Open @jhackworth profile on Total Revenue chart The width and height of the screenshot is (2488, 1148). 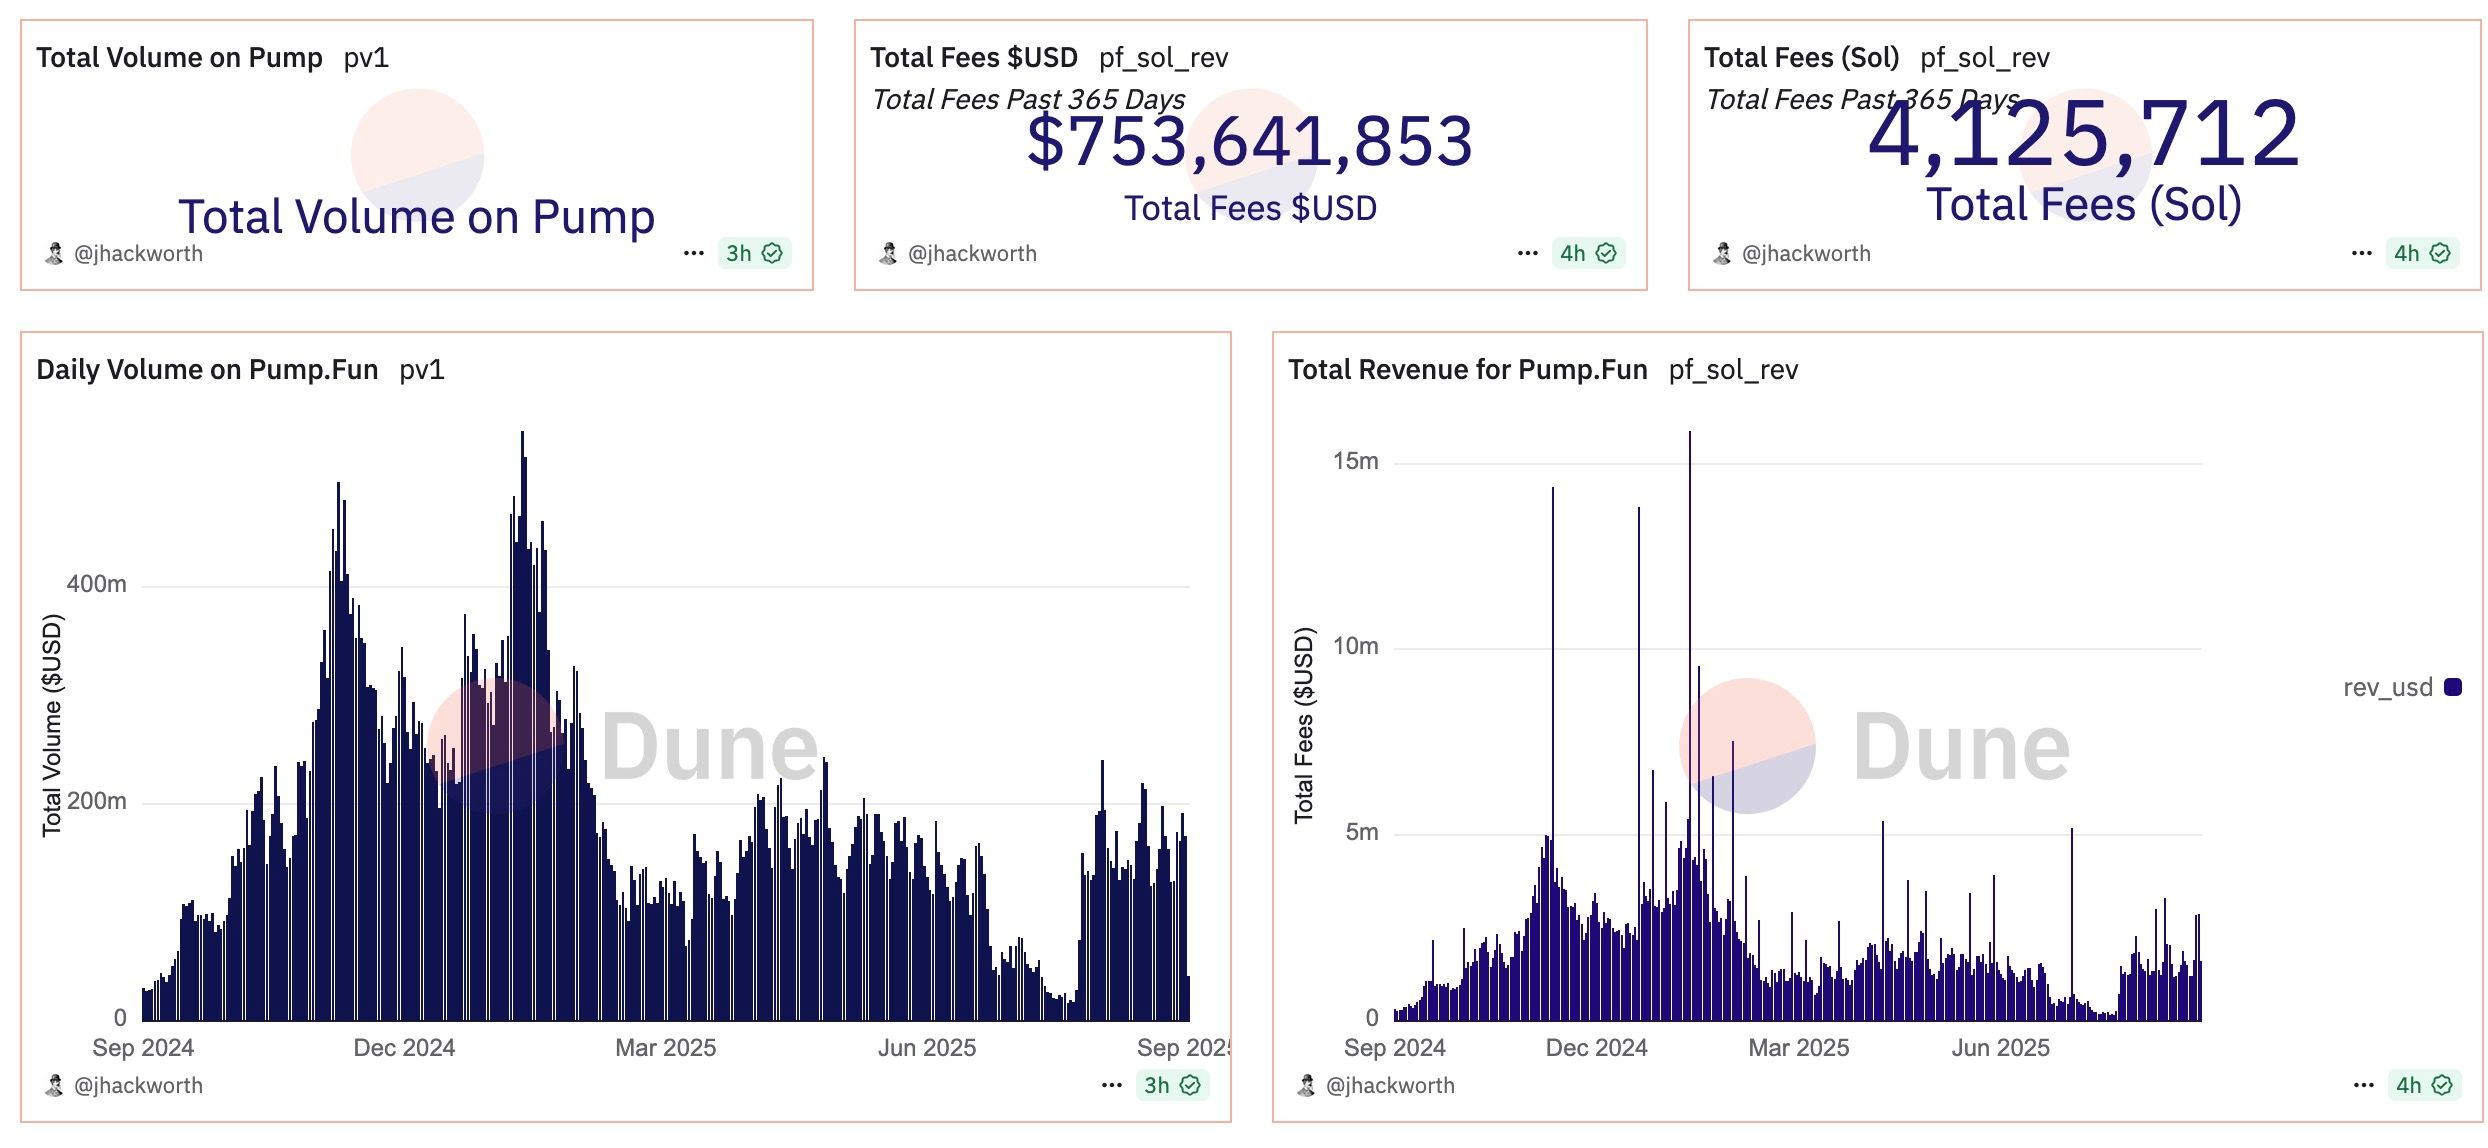1390,1086
